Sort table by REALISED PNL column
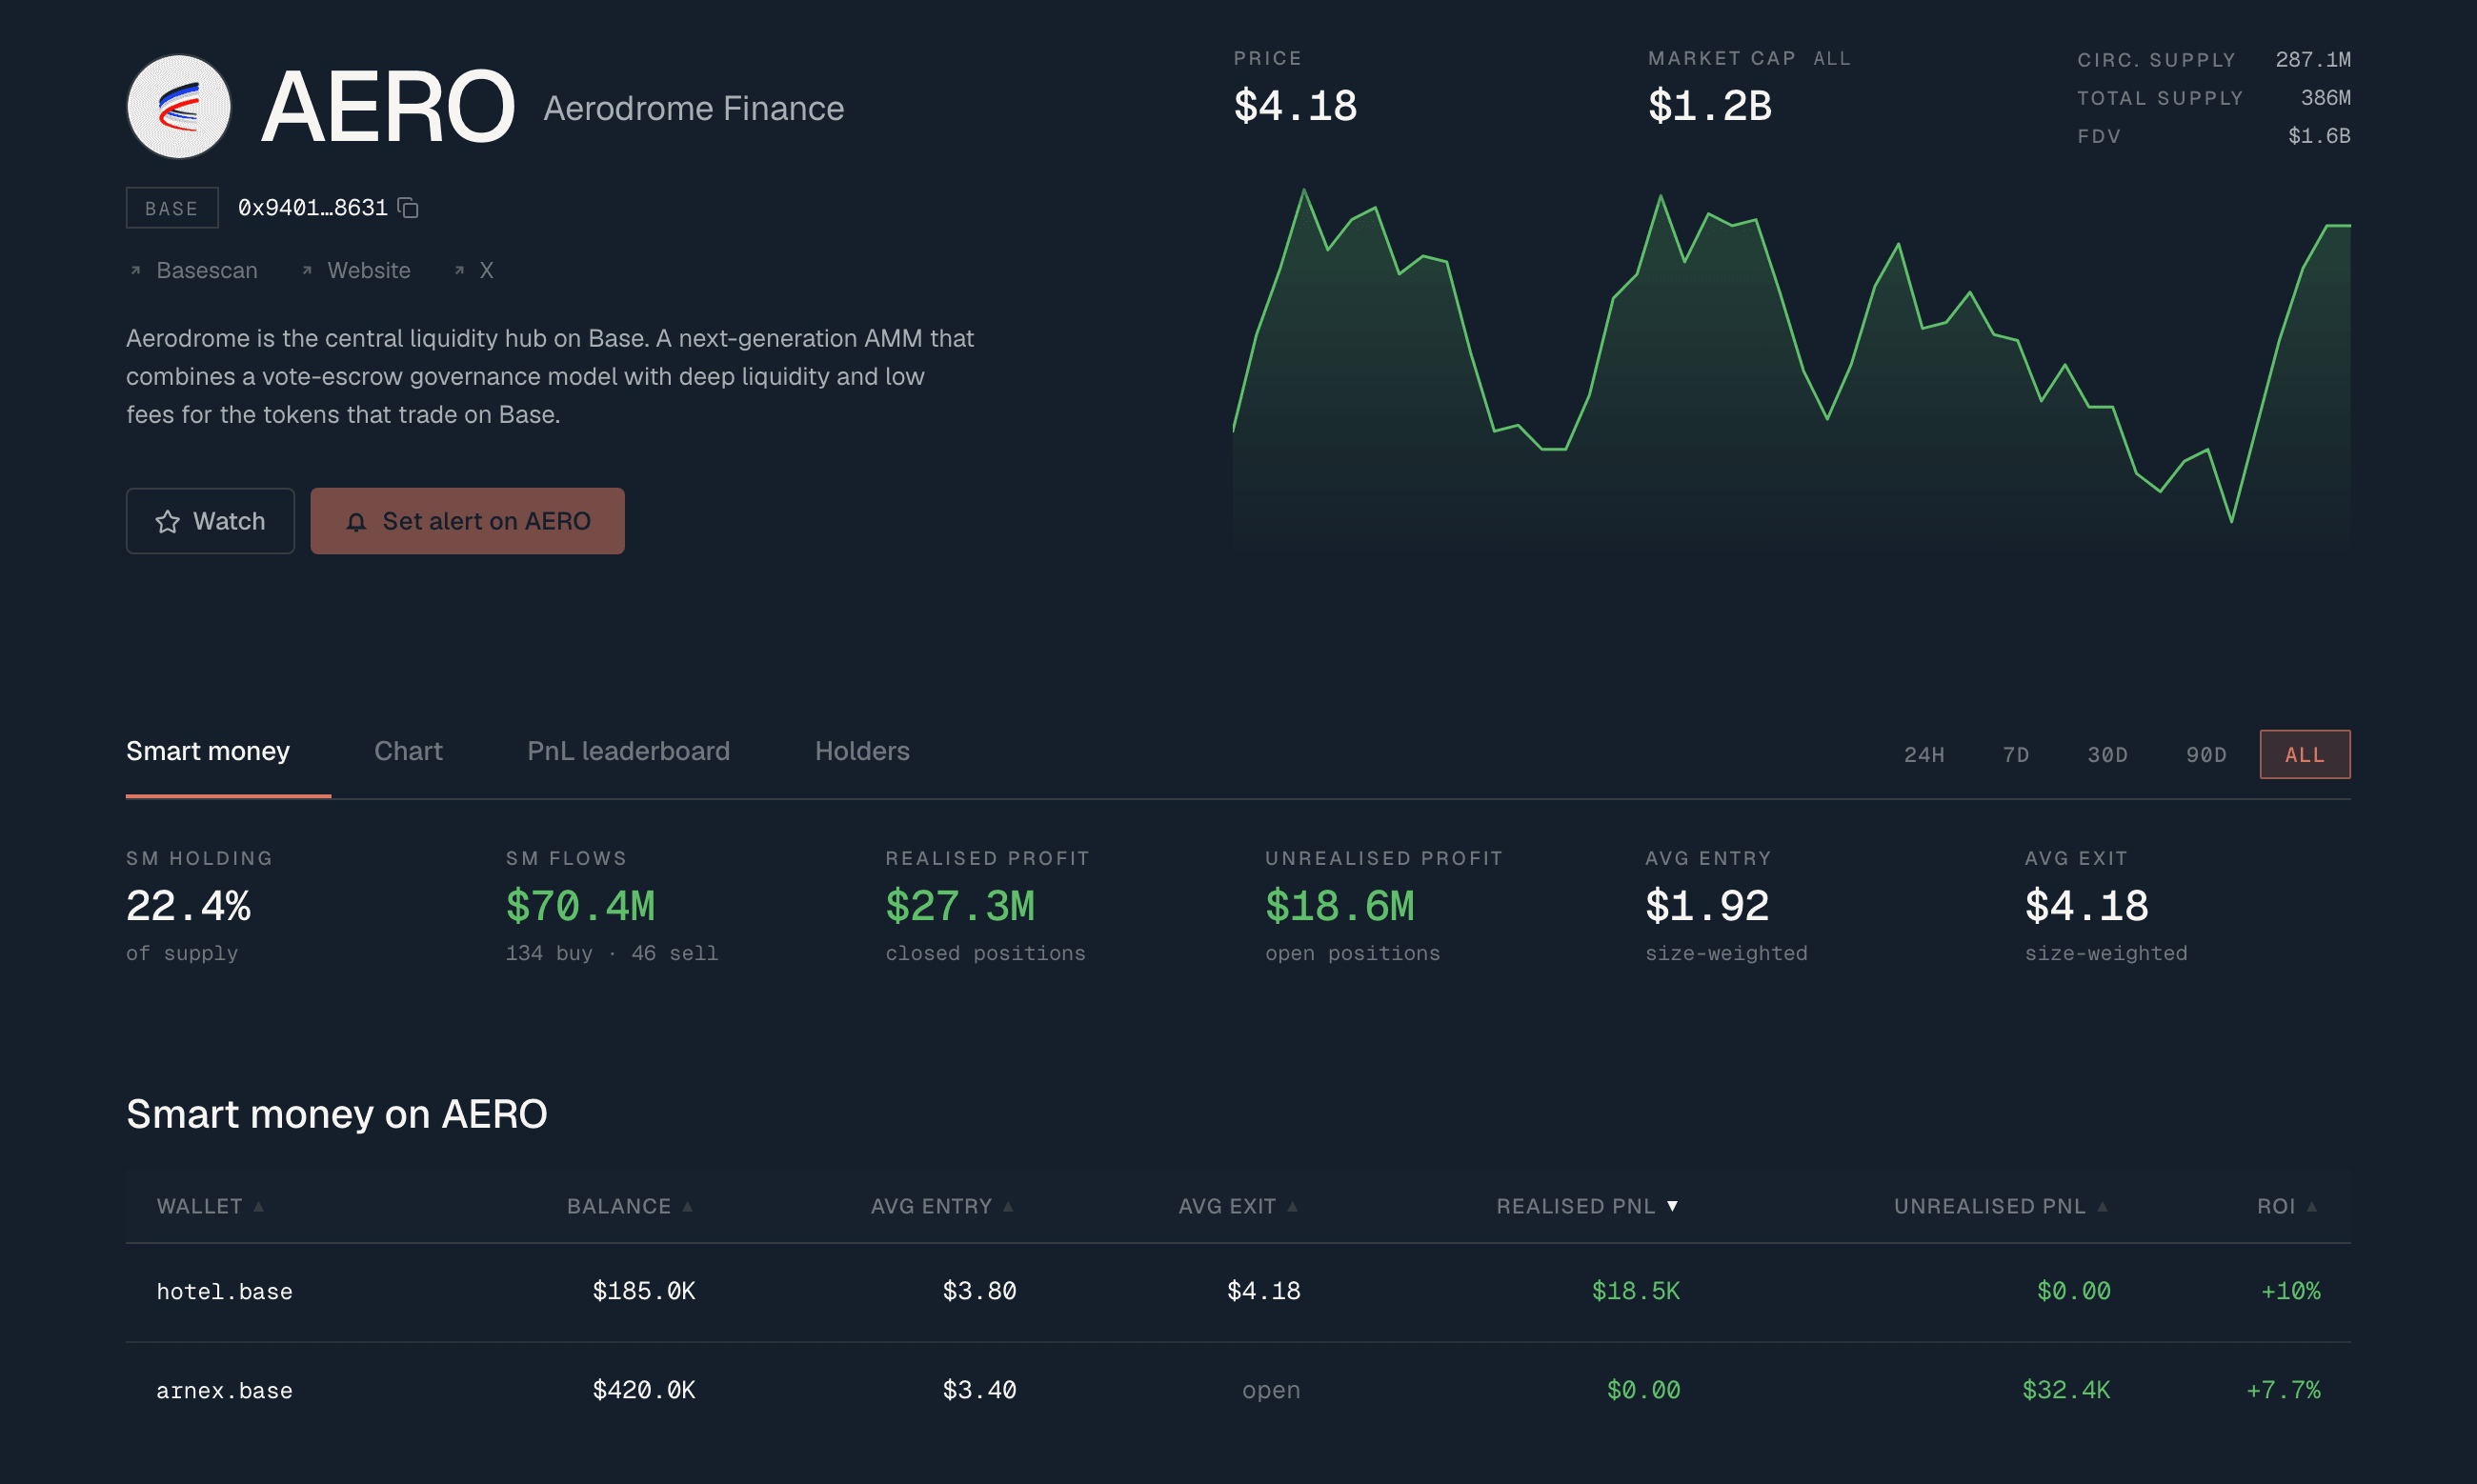Viewport: 2477px width, 1484px height. (x=1587, y=1206)
